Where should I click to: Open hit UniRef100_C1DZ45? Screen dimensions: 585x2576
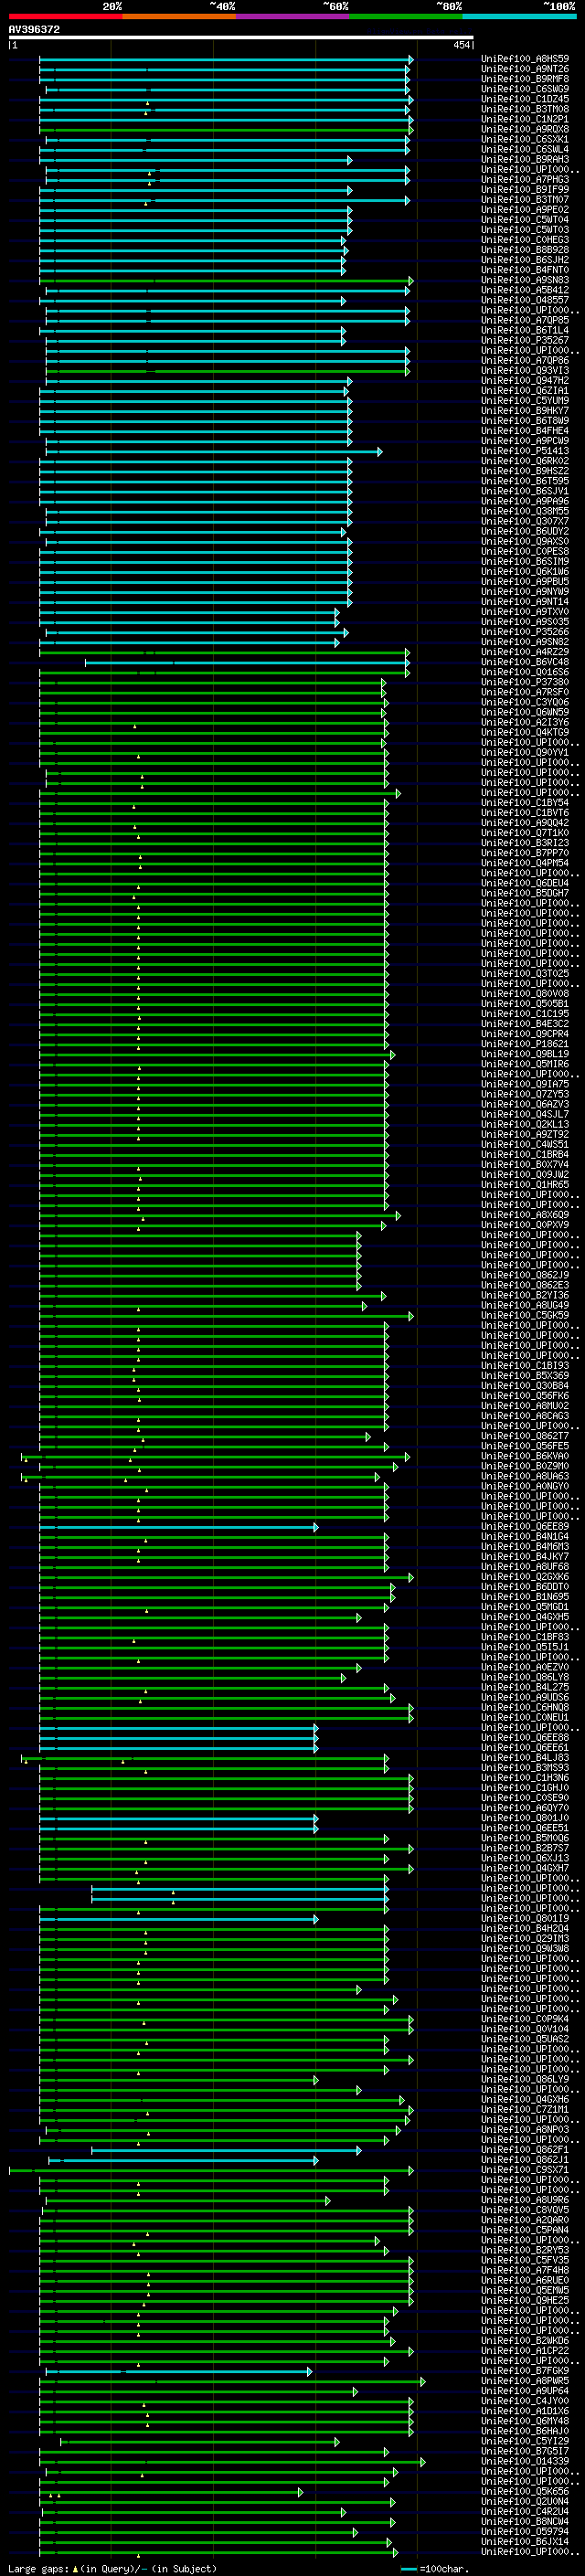click(525, 99)
